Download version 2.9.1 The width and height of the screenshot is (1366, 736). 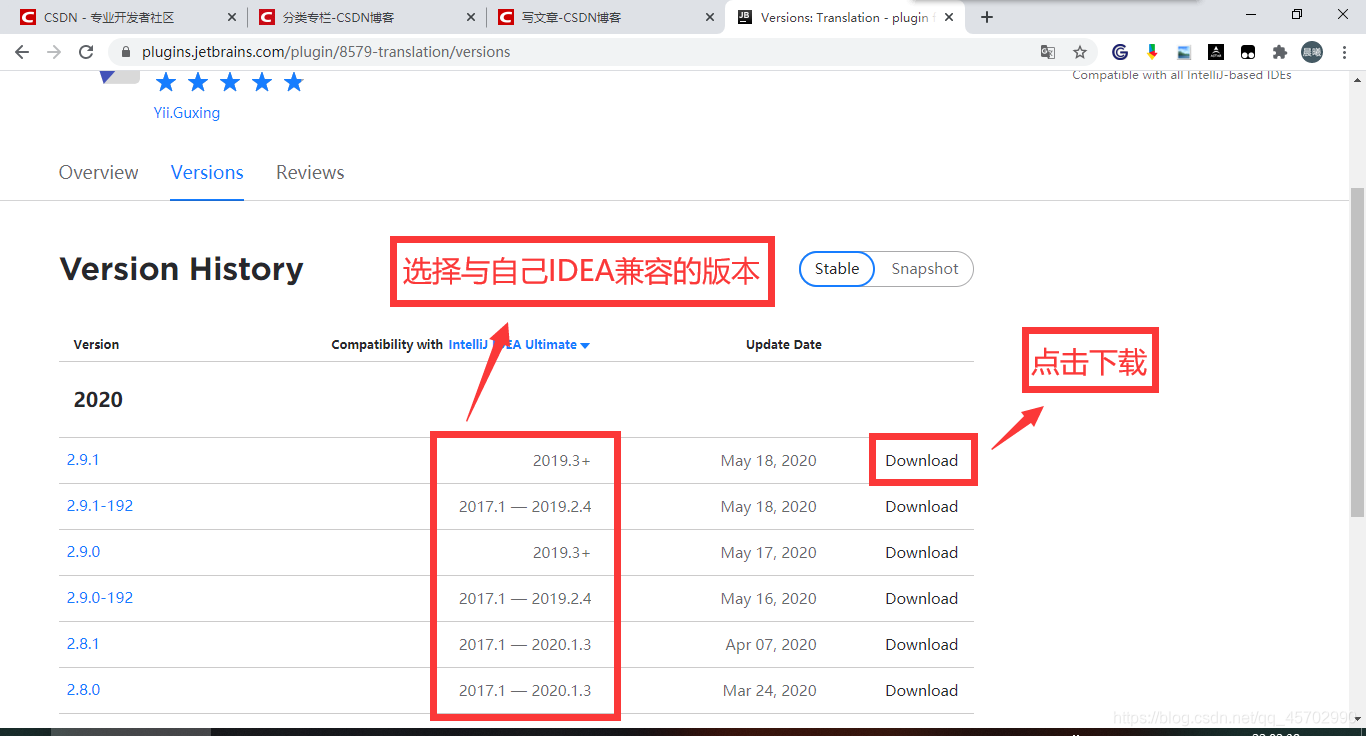tap(922, 461)
